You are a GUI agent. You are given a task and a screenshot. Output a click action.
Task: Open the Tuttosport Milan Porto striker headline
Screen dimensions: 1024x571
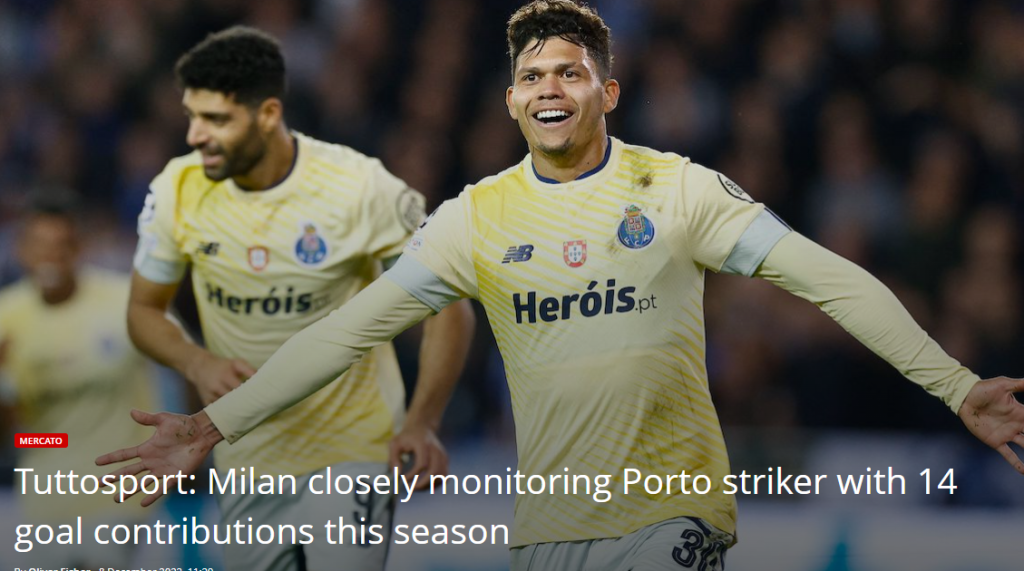pyautogui.click(x=485, y=506)
